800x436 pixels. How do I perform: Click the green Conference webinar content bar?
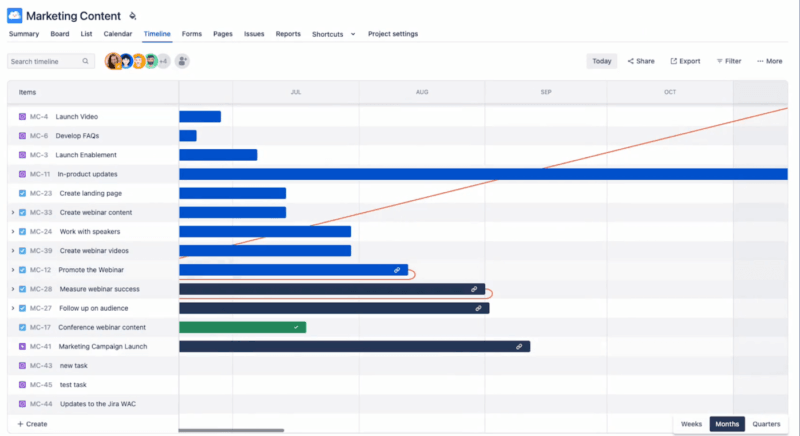[243, 327]
